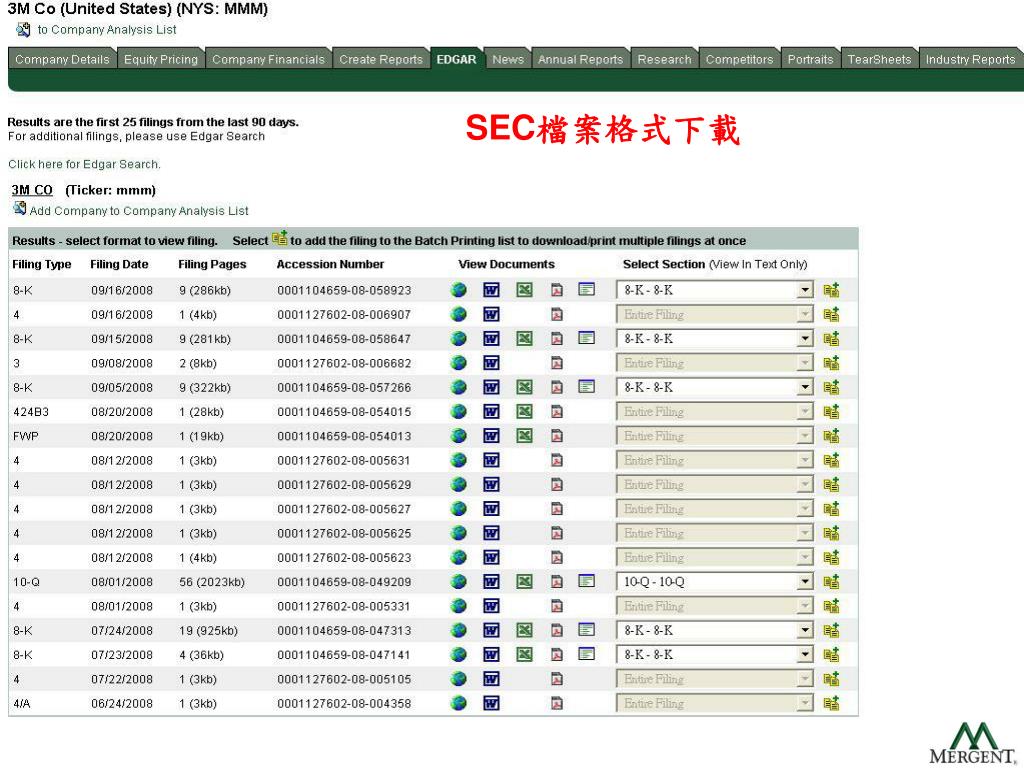The image size is (1024, 768).
Task: Click Entire Filing dropdown for 4/A row
Action: coord(715,703)
